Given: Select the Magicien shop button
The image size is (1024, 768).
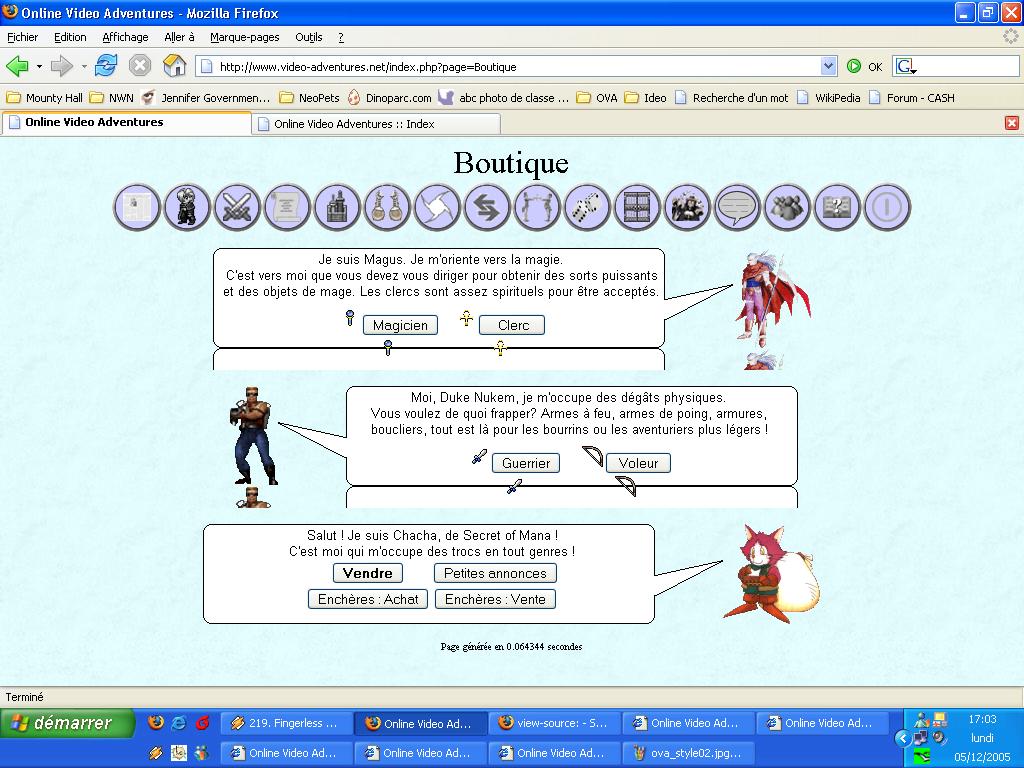Looking at the screenshot, I should (400, 325).
